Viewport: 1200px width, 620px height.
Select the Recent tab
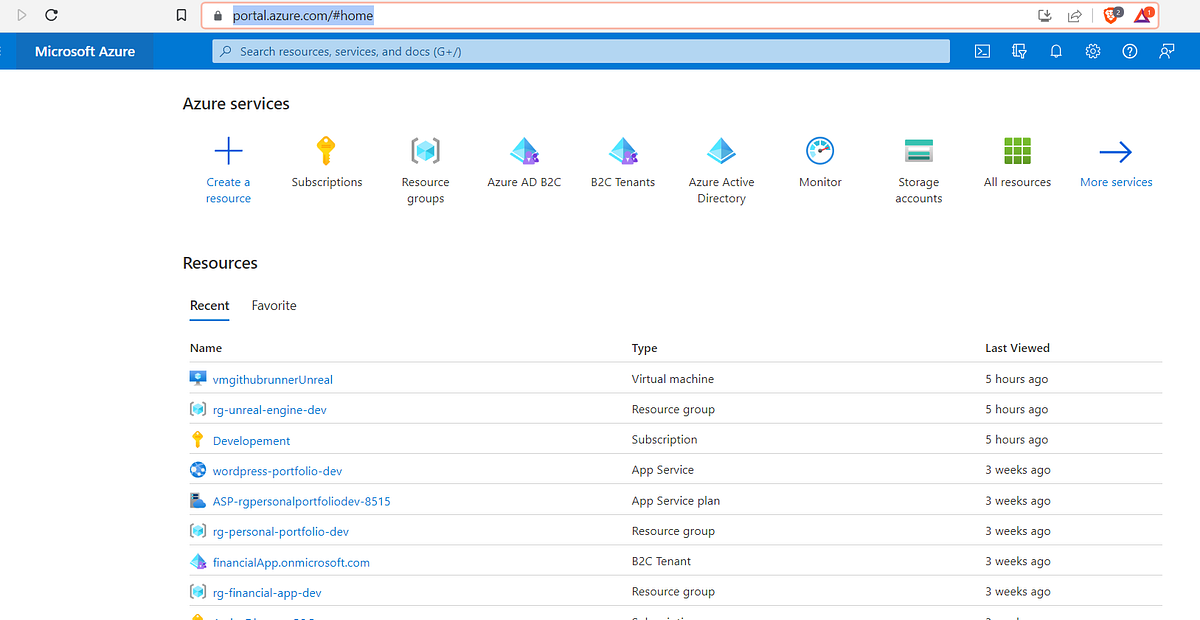click(x=209, y=306)
